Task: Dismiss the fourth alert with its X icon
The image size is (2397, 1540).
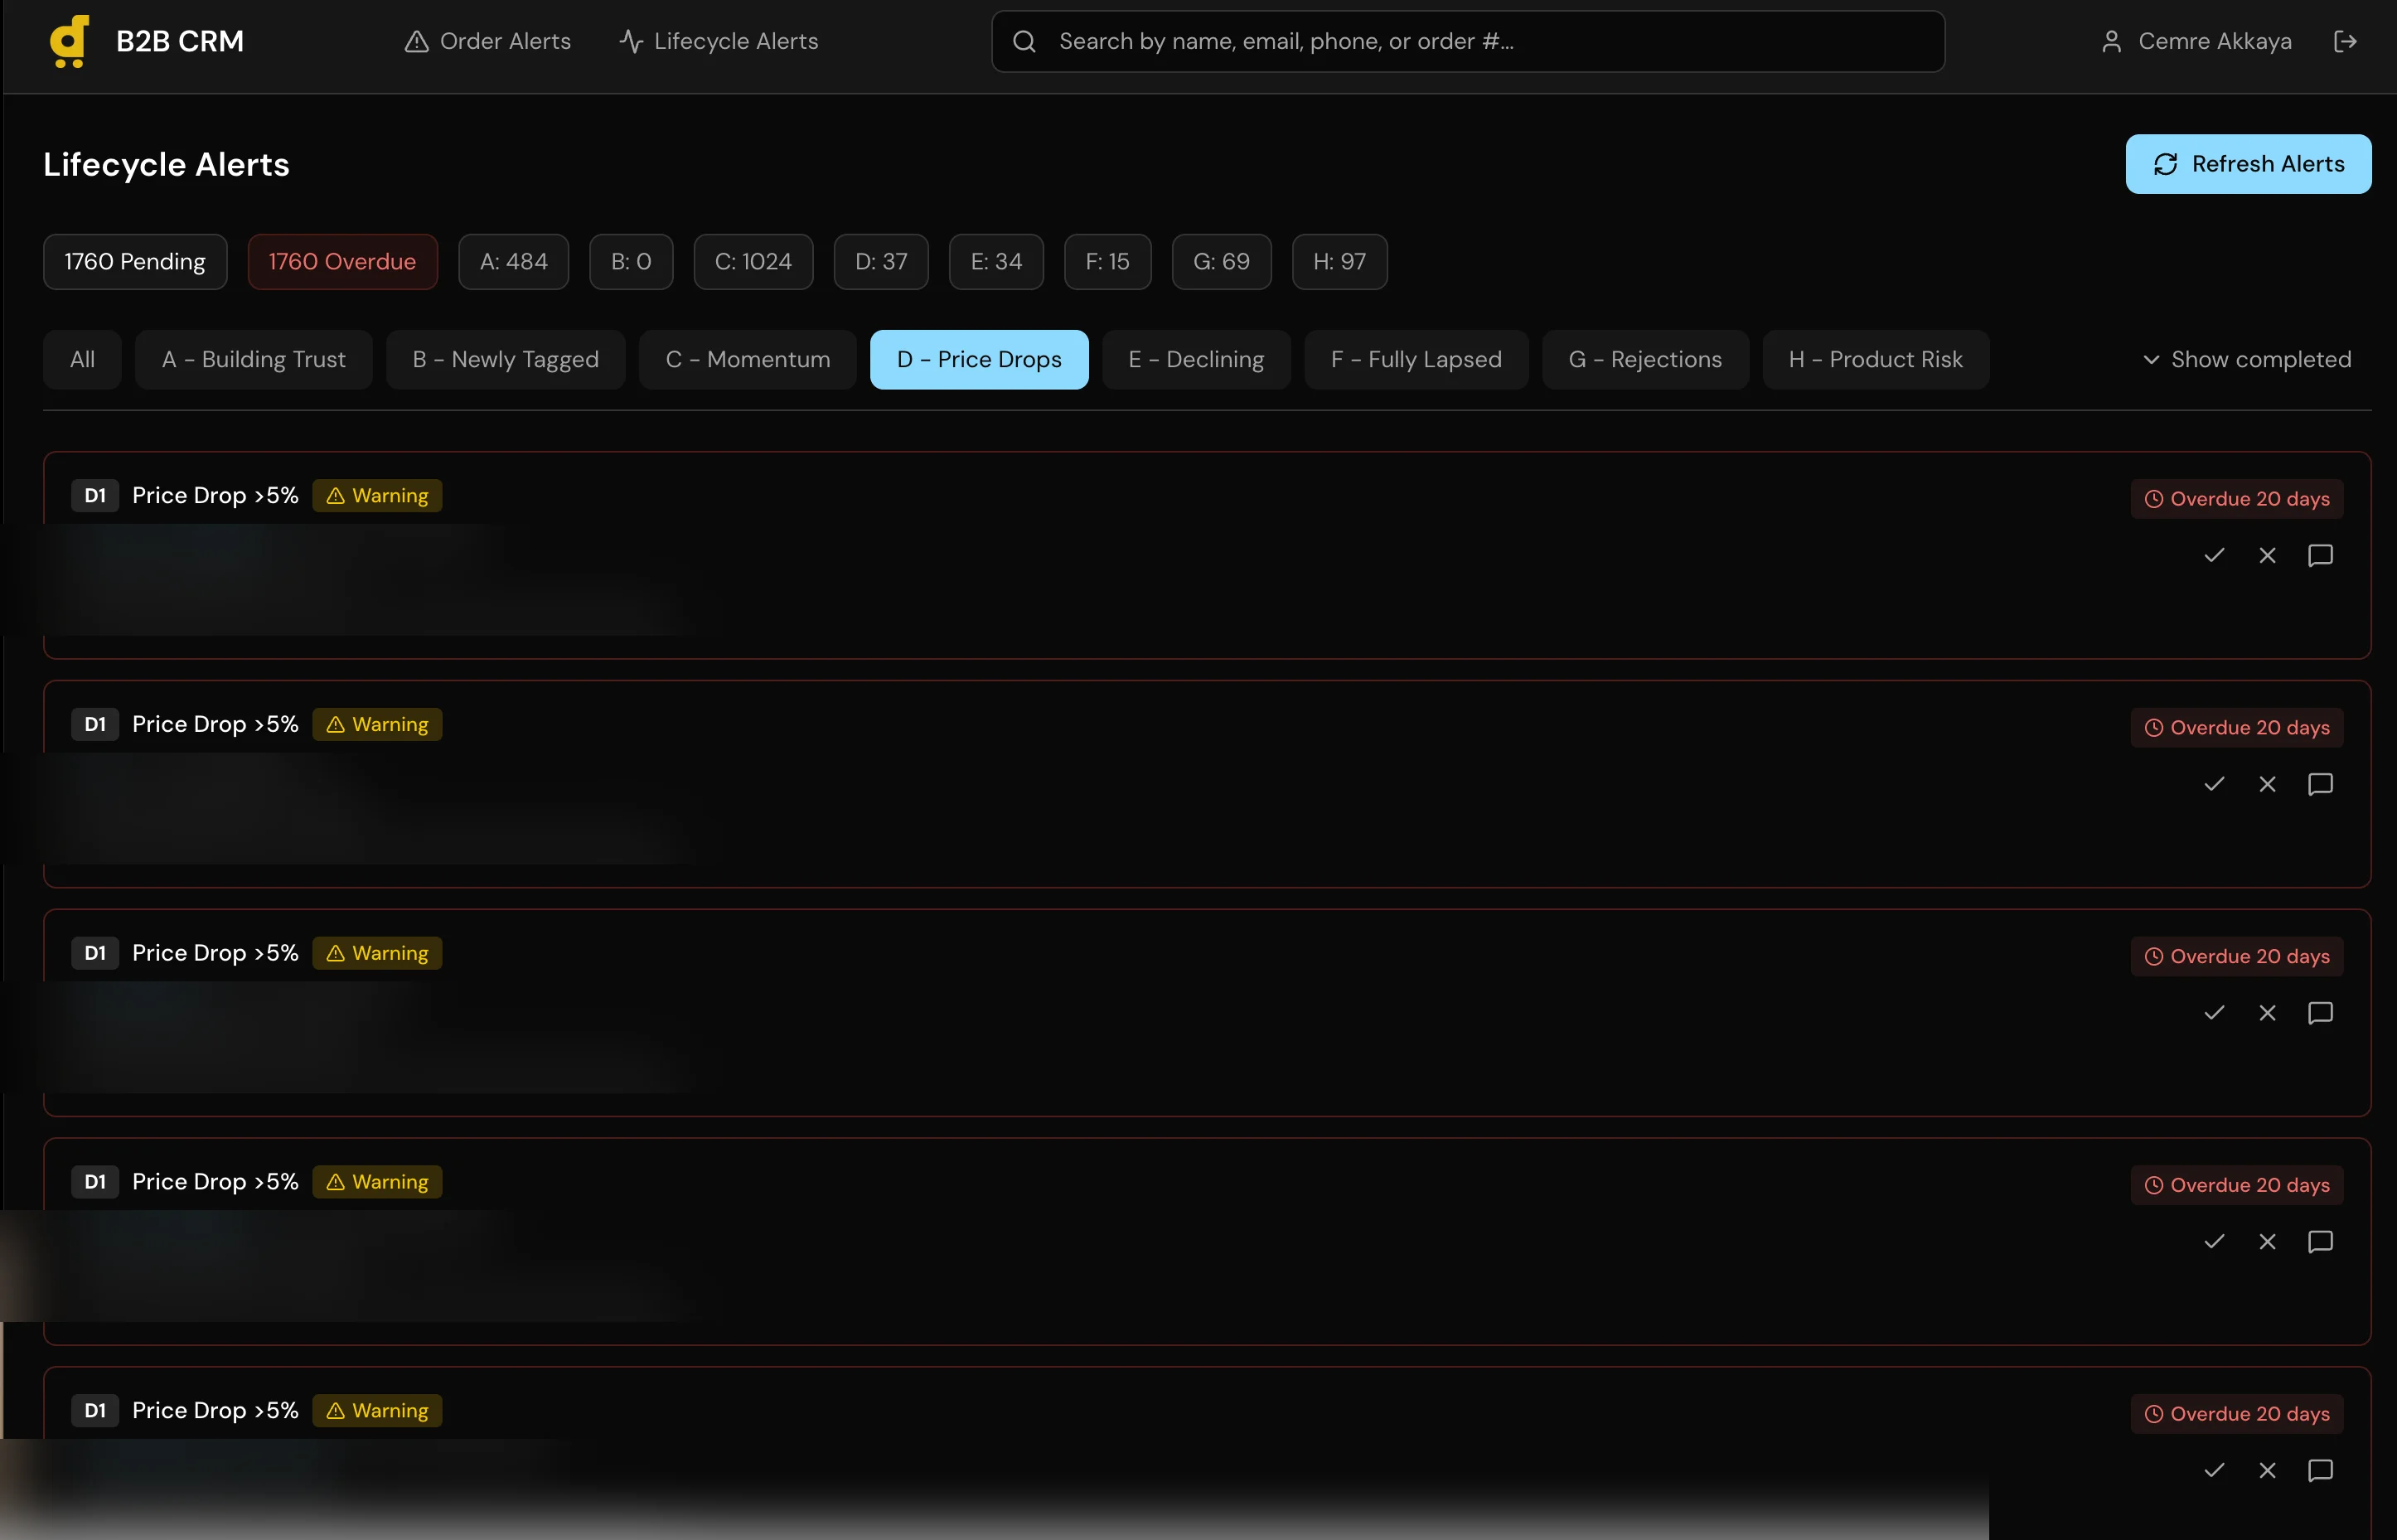Action: 2267,1241
